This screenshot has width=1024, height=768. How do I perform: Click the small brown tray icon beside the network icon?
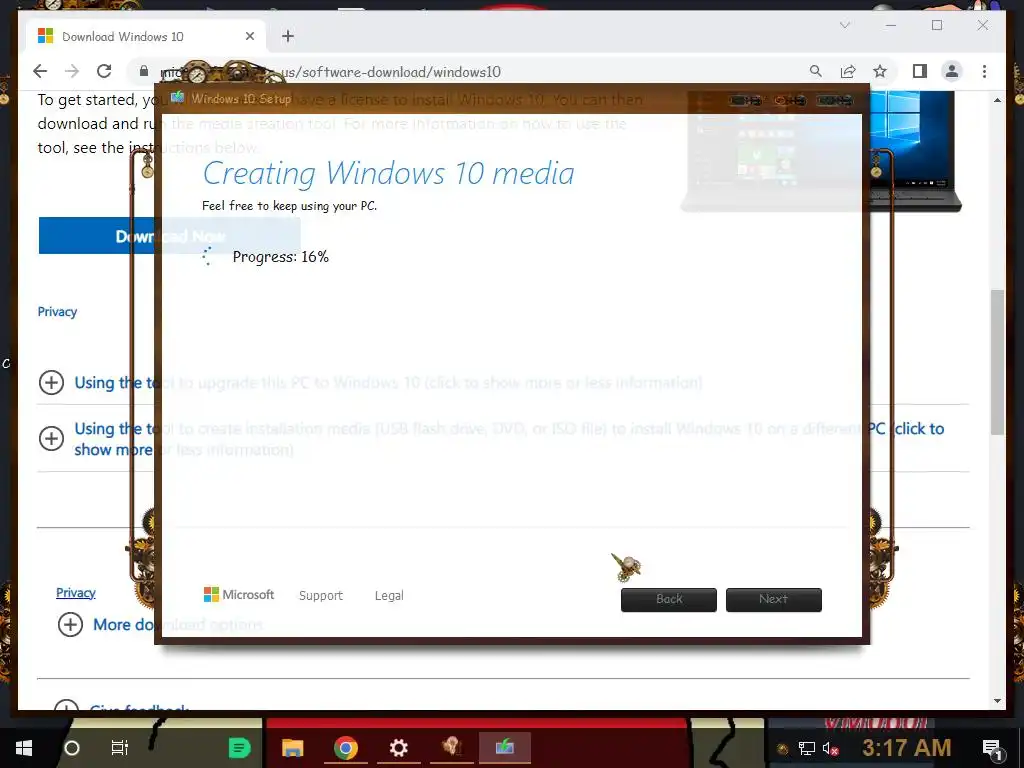pyautogui.click(x=782, y=748)
